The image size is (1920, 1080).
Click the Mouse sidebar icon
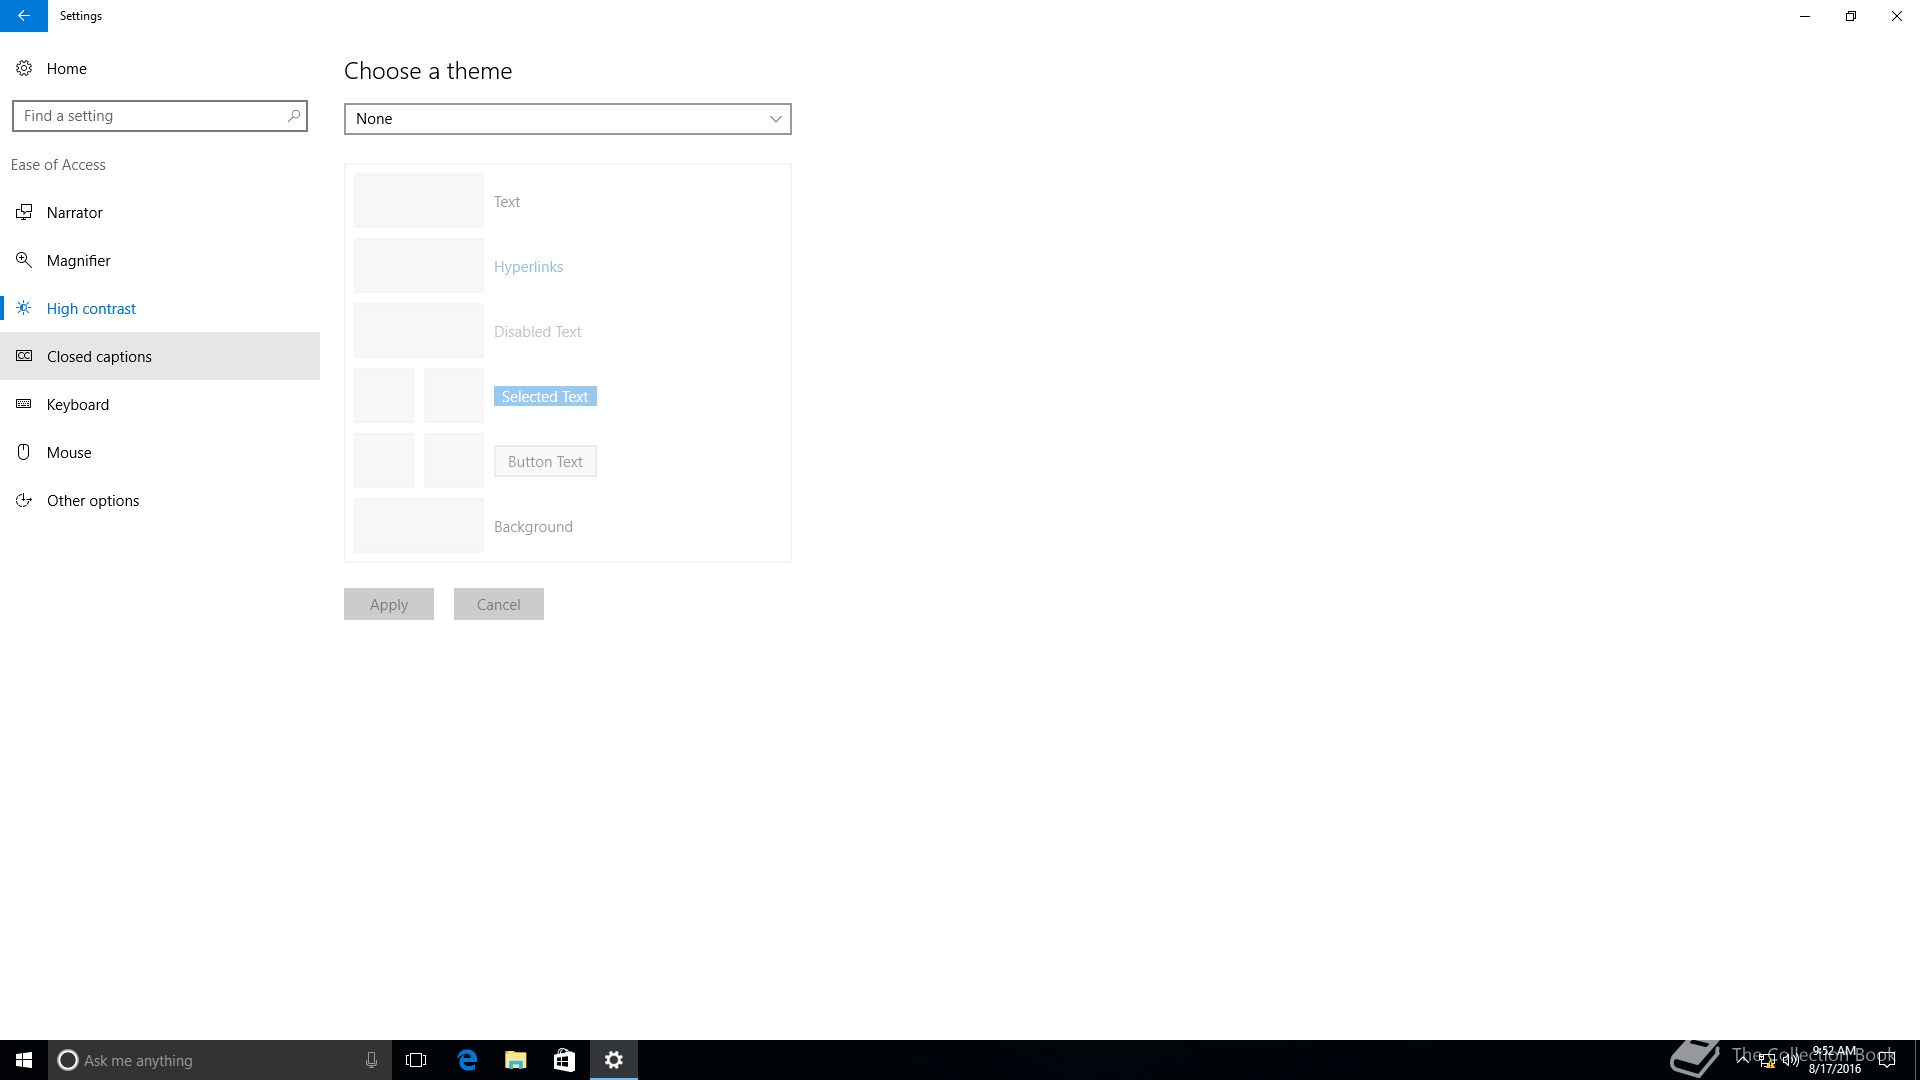(24, 452)
